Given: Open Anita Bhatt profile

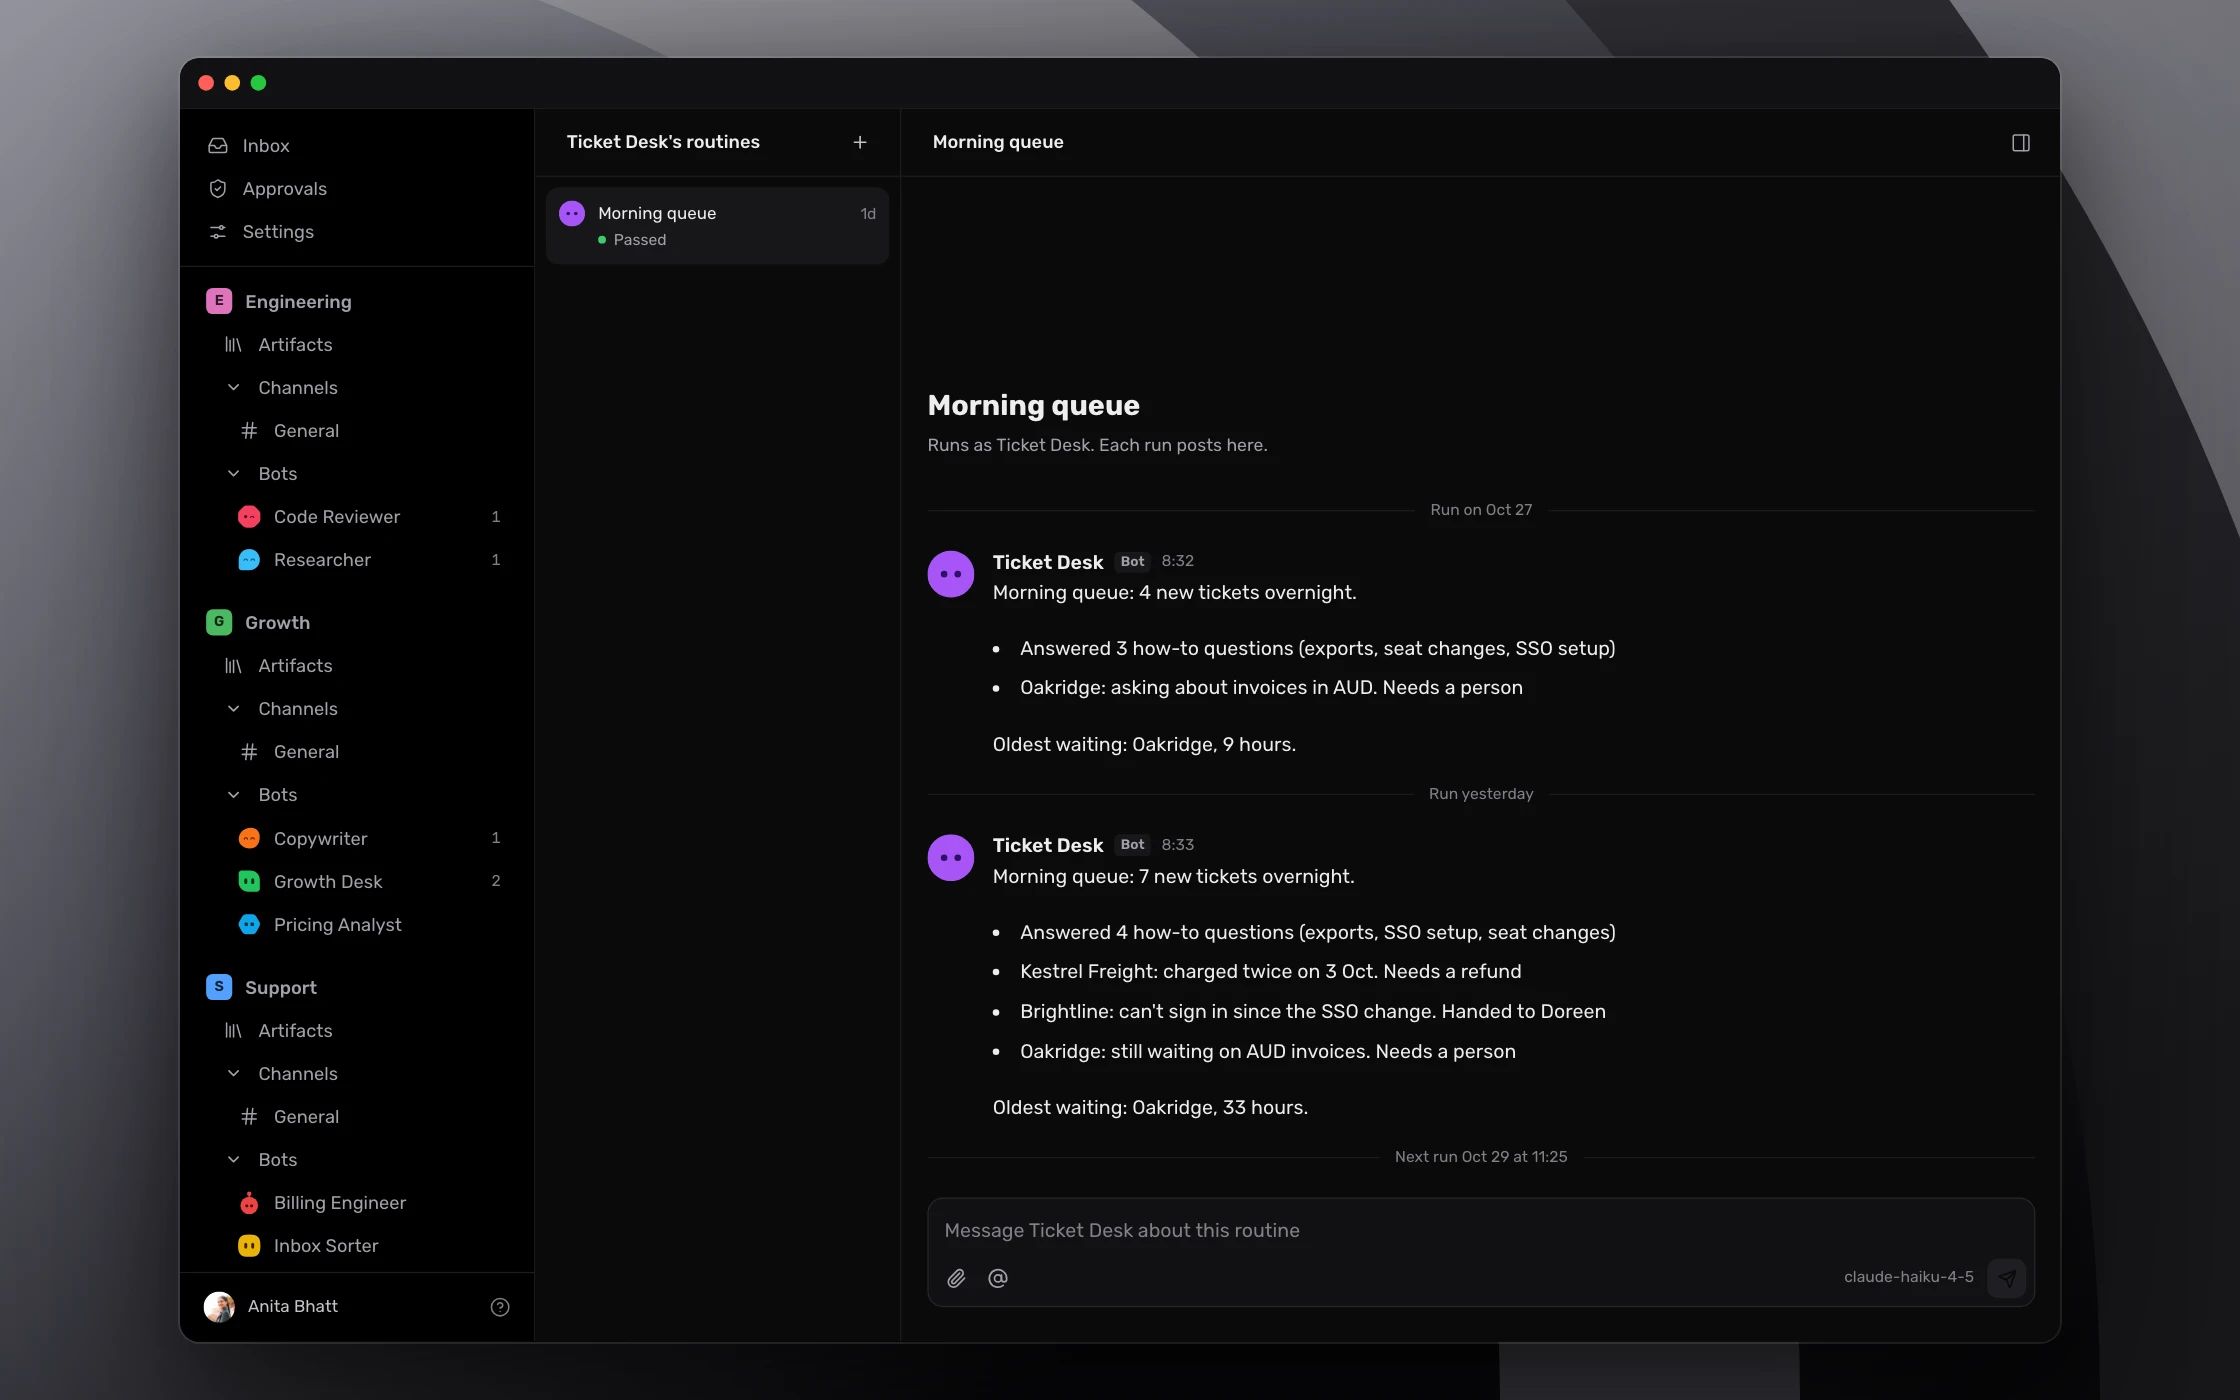Looking at the screenshot, I should pos(271,1306).
